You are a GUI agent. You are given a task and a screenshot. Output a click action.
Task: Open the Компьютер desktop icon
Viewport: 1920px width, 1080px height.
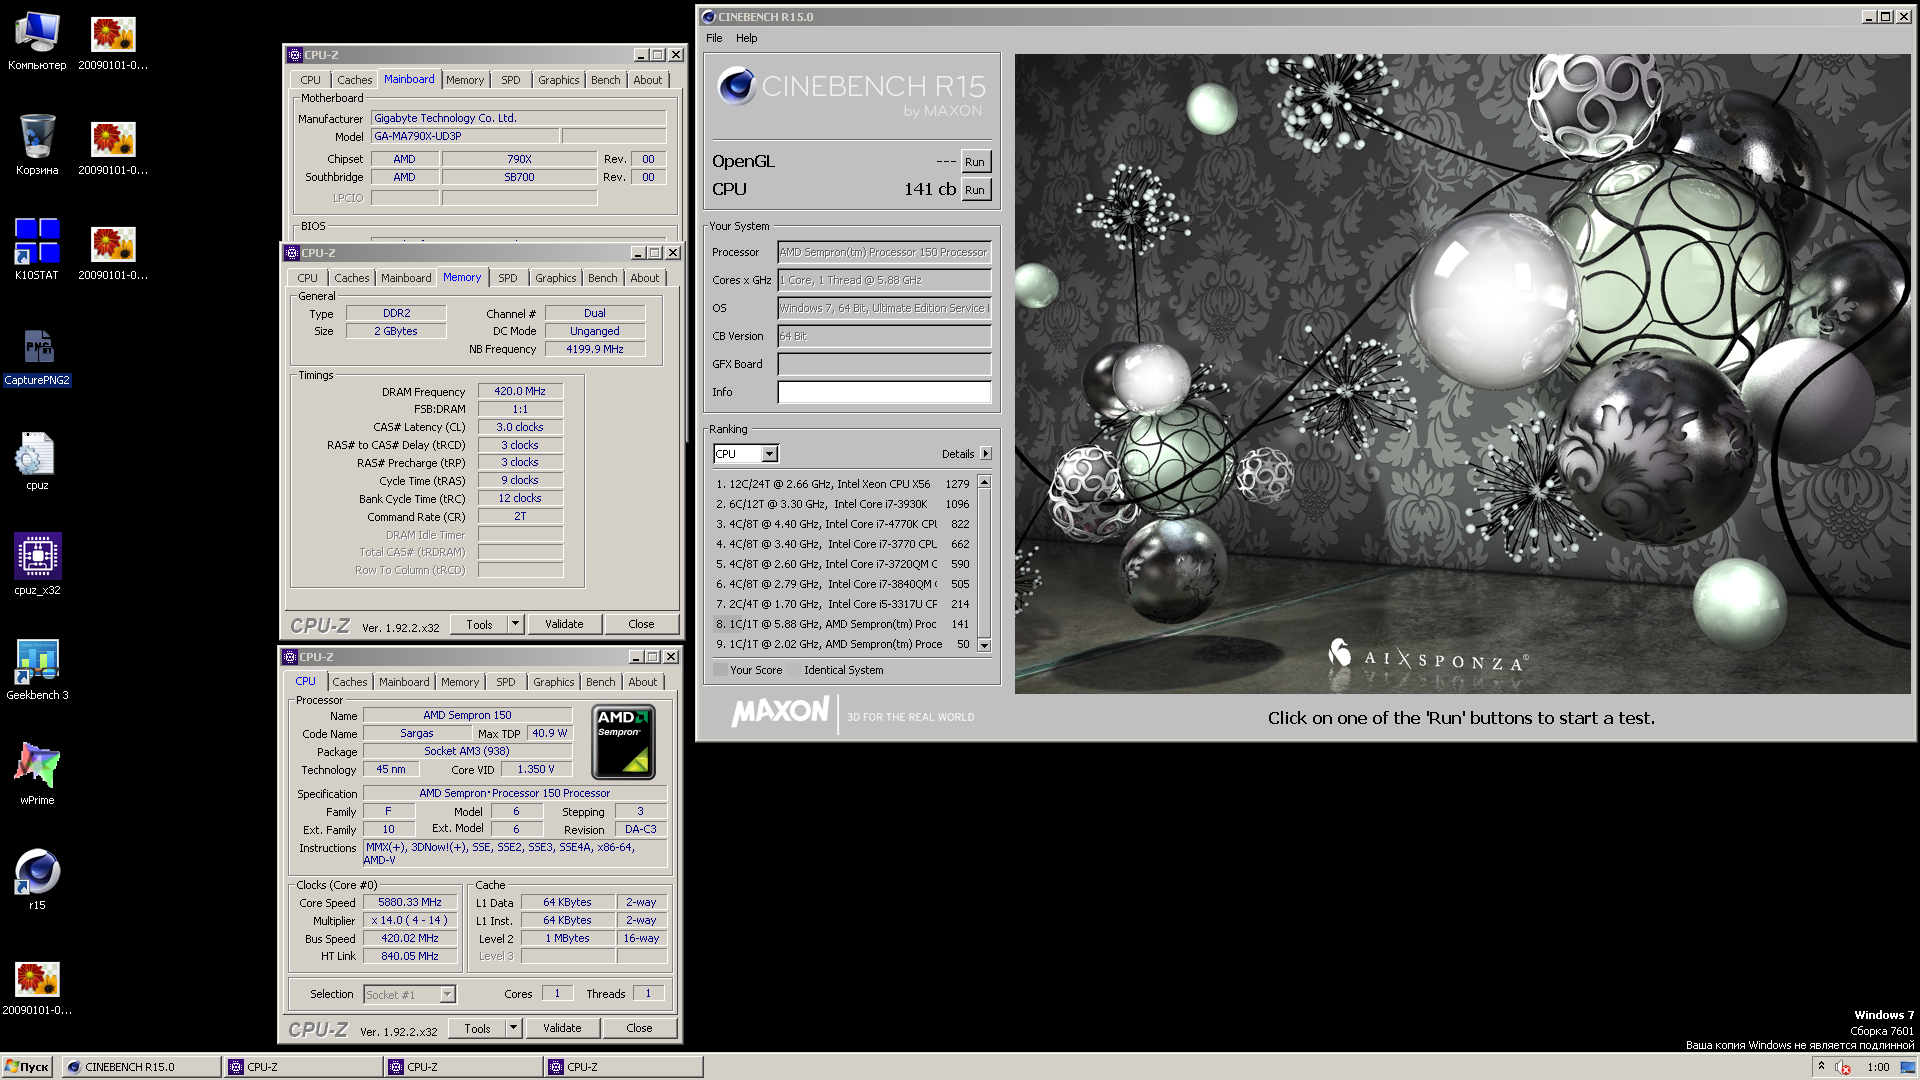pyautogui.click(x=37, y=40)
